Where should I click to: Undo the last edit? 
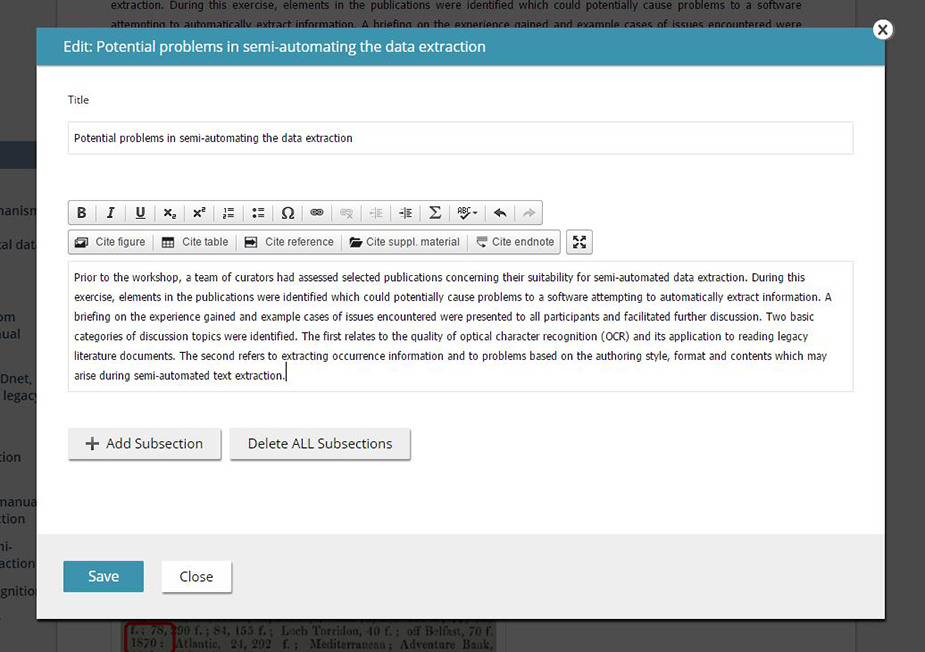click(x=500, y=213)
